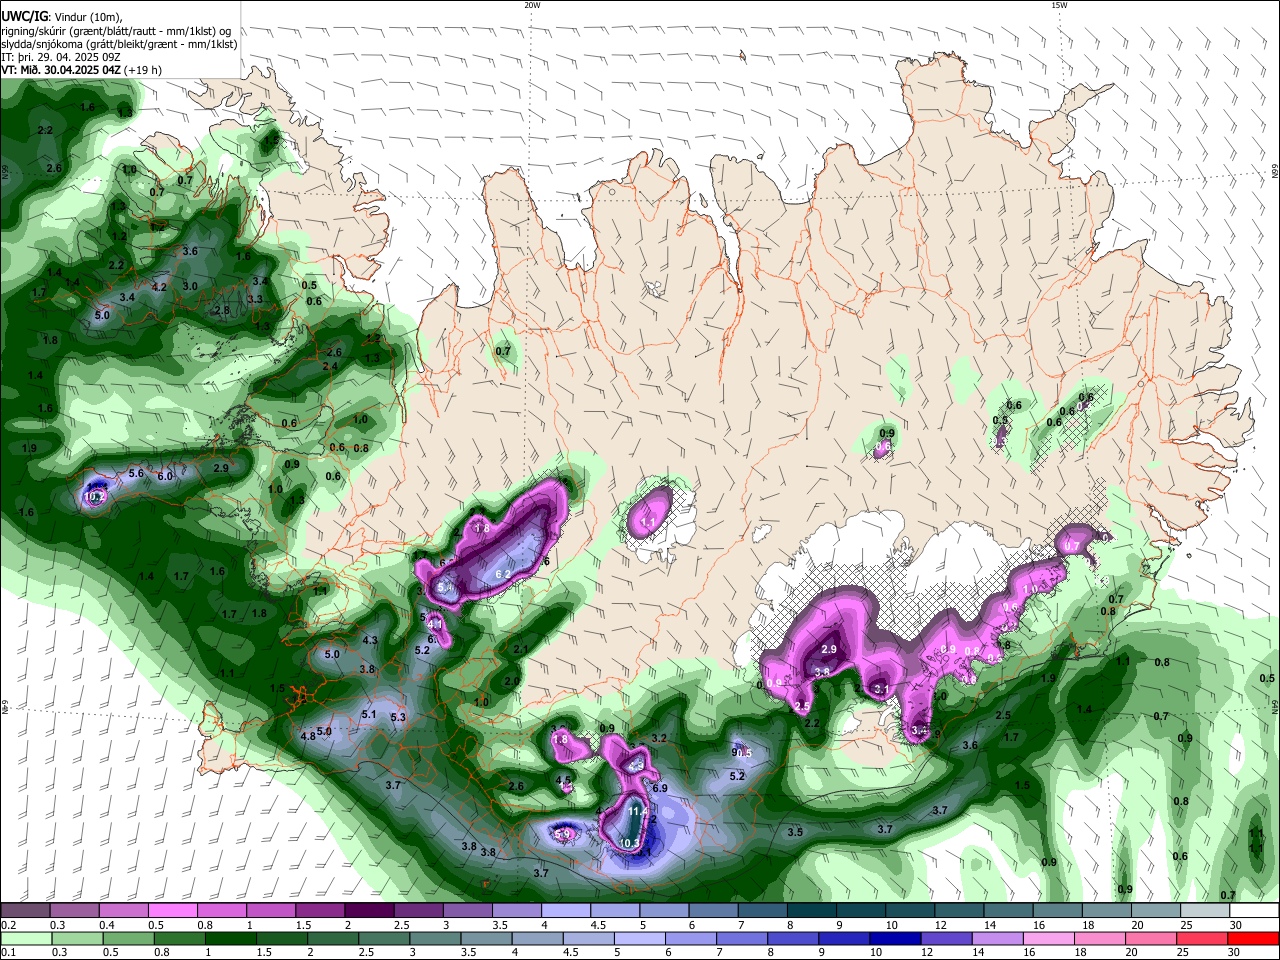Click the pale grey 25–30 snow legend swatch
Image resolution: width=1280 pixels, height=960 pixels.
tap(1206, 911)
